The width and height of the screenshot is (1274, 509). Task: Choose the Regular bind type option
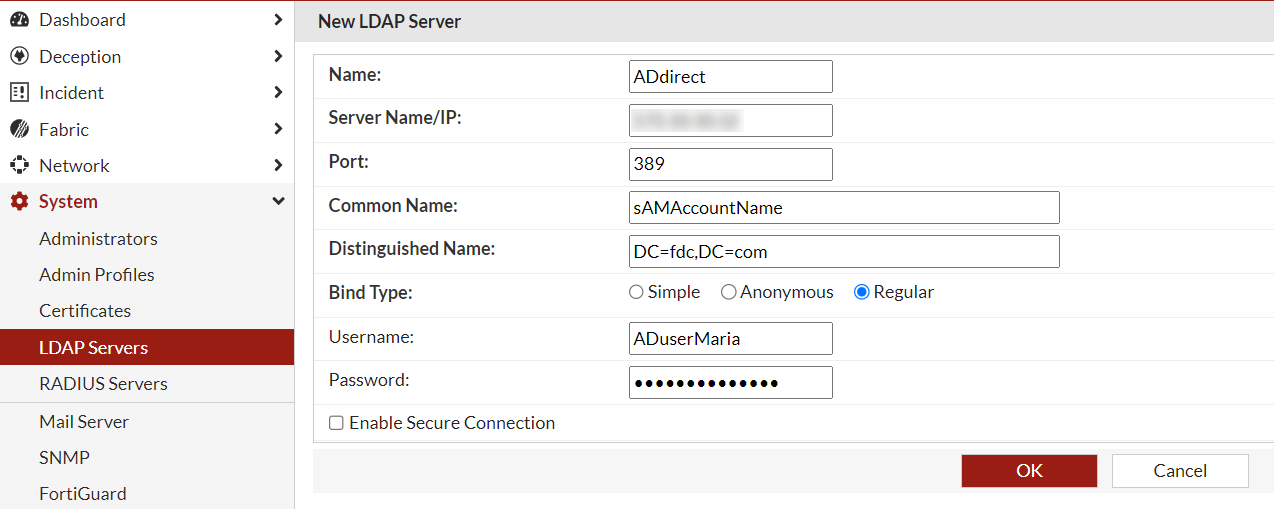861,293
